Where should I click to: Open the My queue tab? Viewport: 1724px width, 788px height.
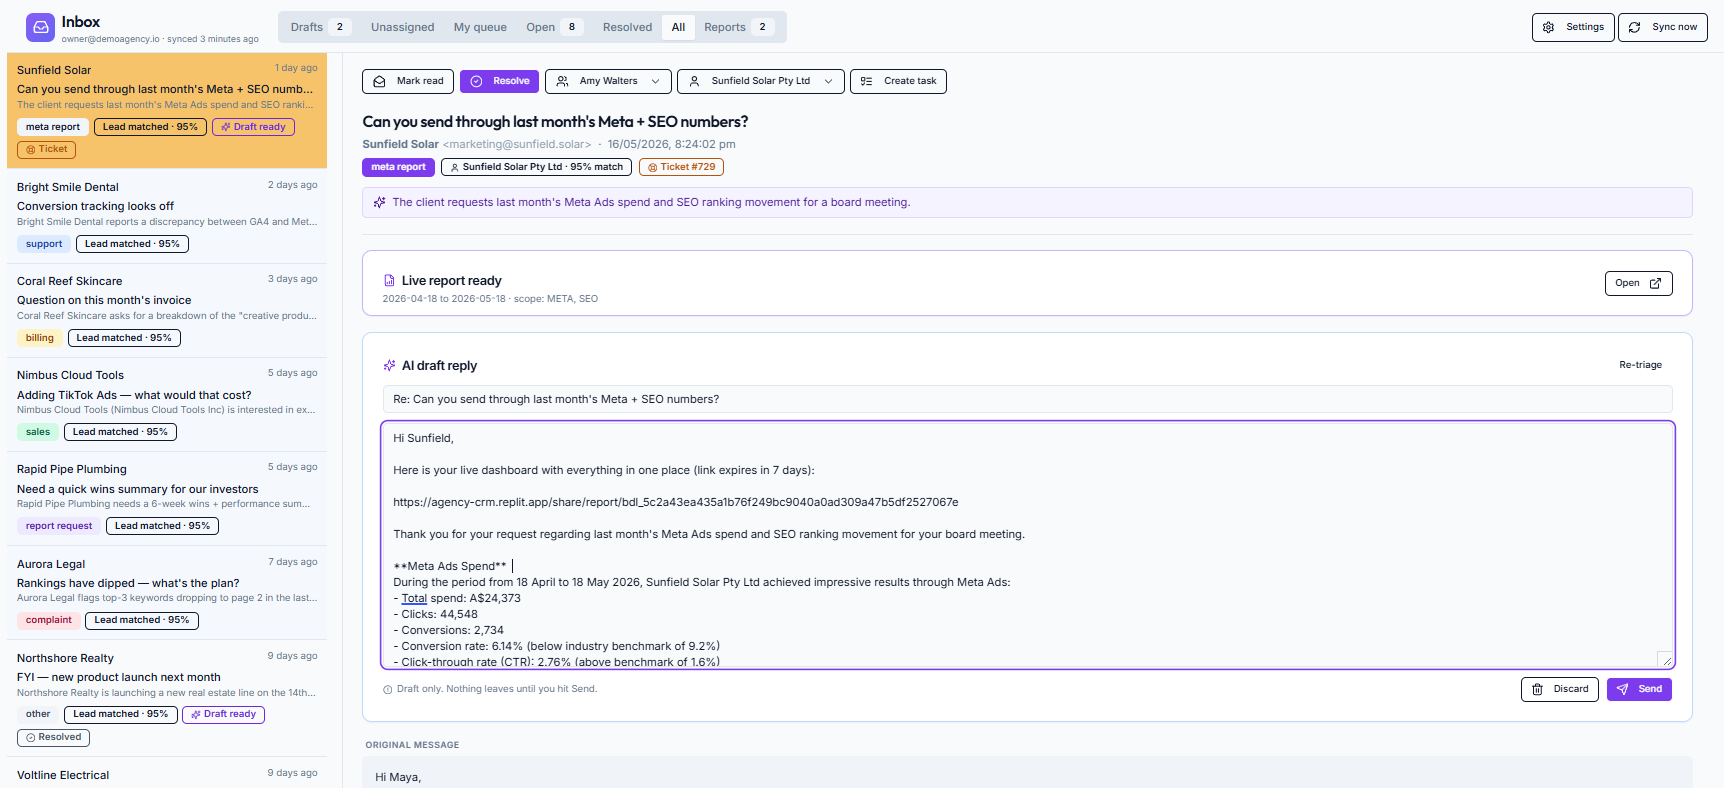[x=480, y=27]
